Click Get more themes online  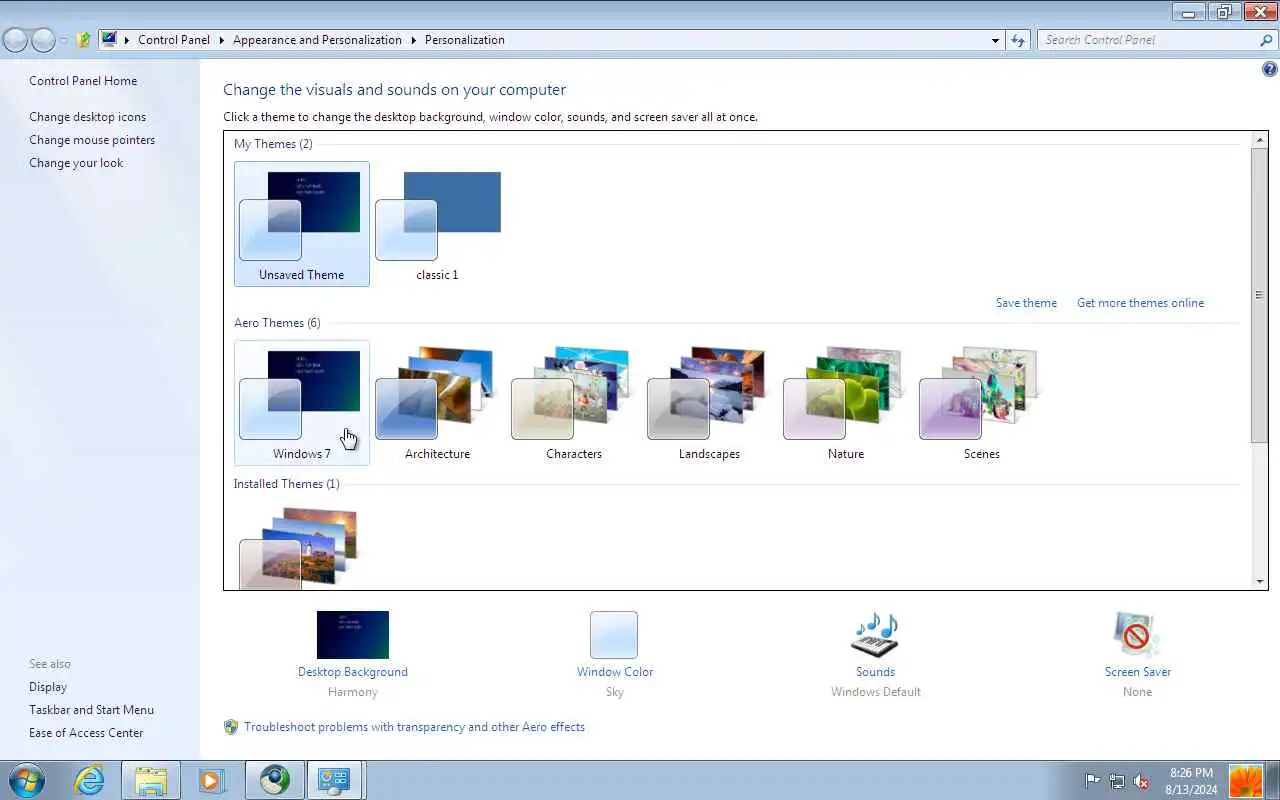[1140, 303]
